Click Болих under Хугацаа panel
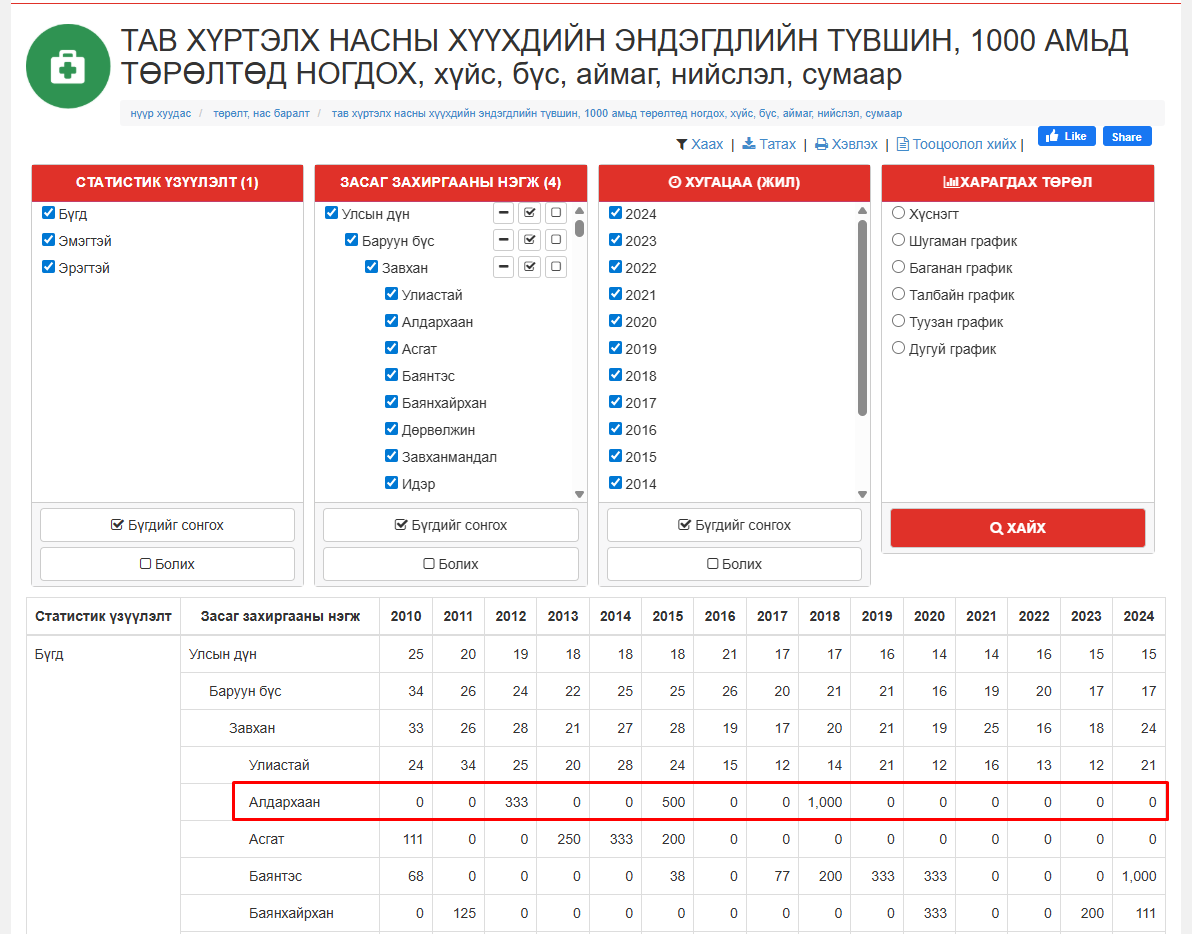This screenshot has width=1192, height=934. [734, 564]
